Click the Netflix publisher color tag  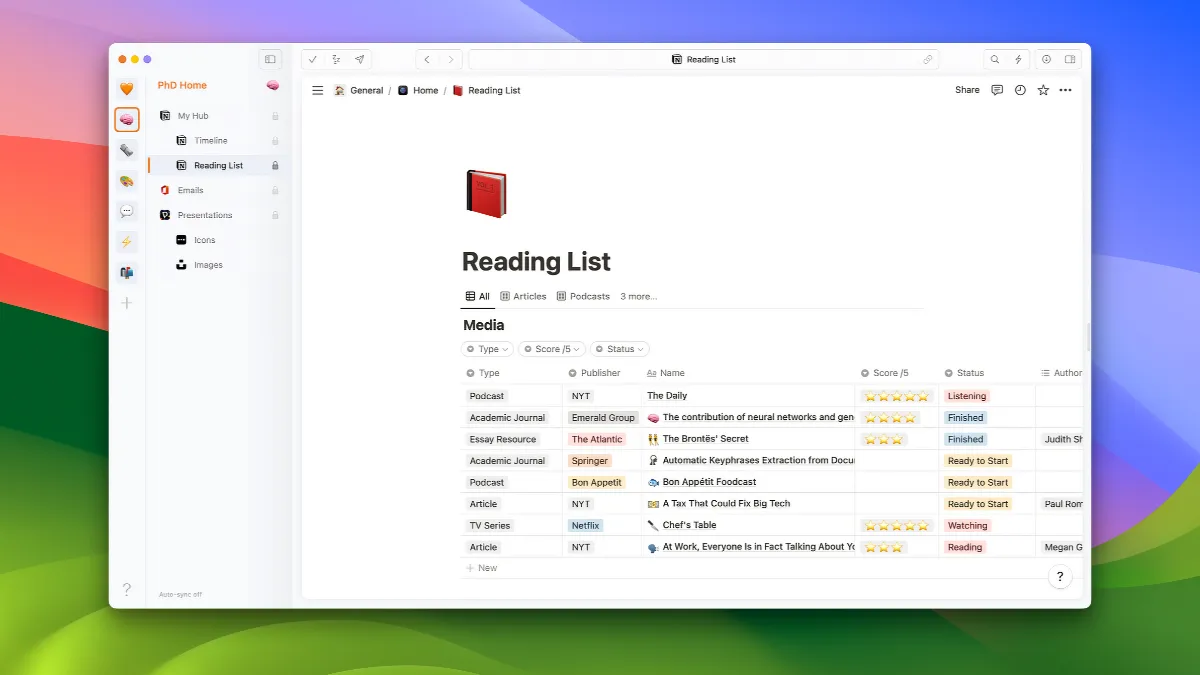point(585,525)
